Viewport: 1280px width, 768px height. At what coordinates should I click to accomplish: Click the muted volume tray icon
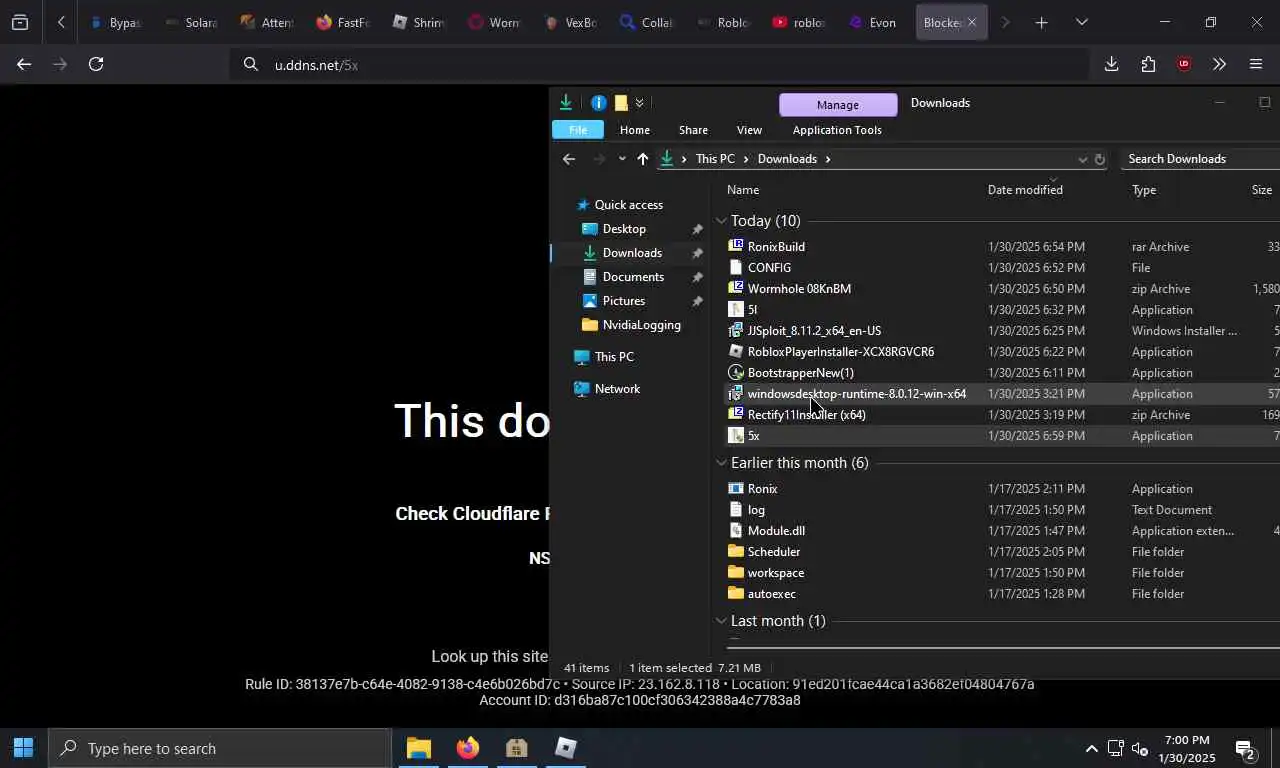[x=1139, y=749]
